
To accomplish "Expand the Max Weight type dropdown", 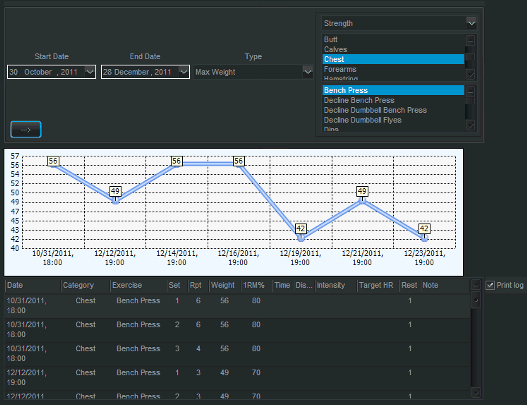I will click(308, 72).
